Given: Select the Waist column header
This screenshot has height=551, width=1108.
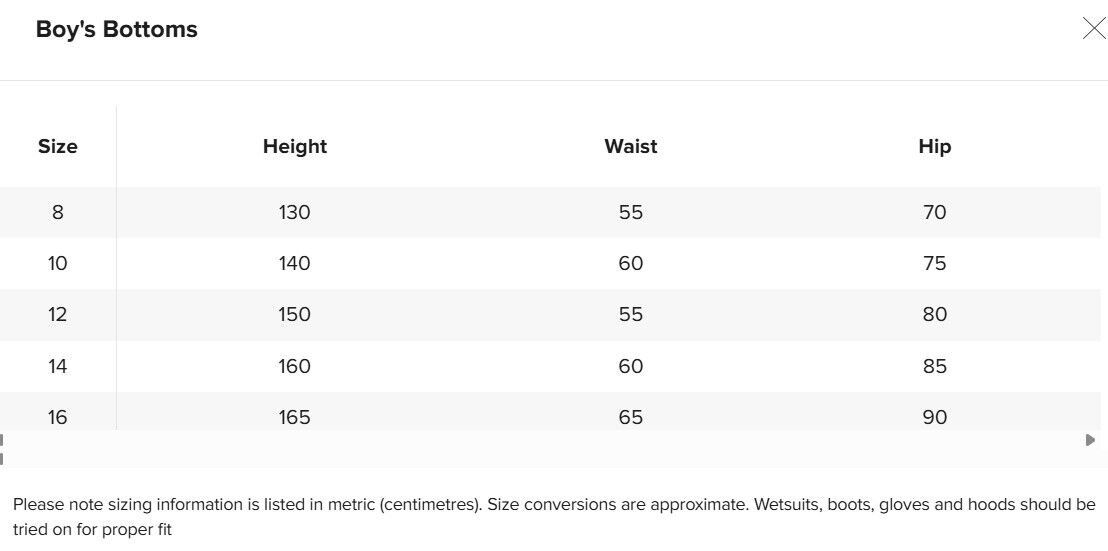Looking at the screenshot, I should 631,146.
